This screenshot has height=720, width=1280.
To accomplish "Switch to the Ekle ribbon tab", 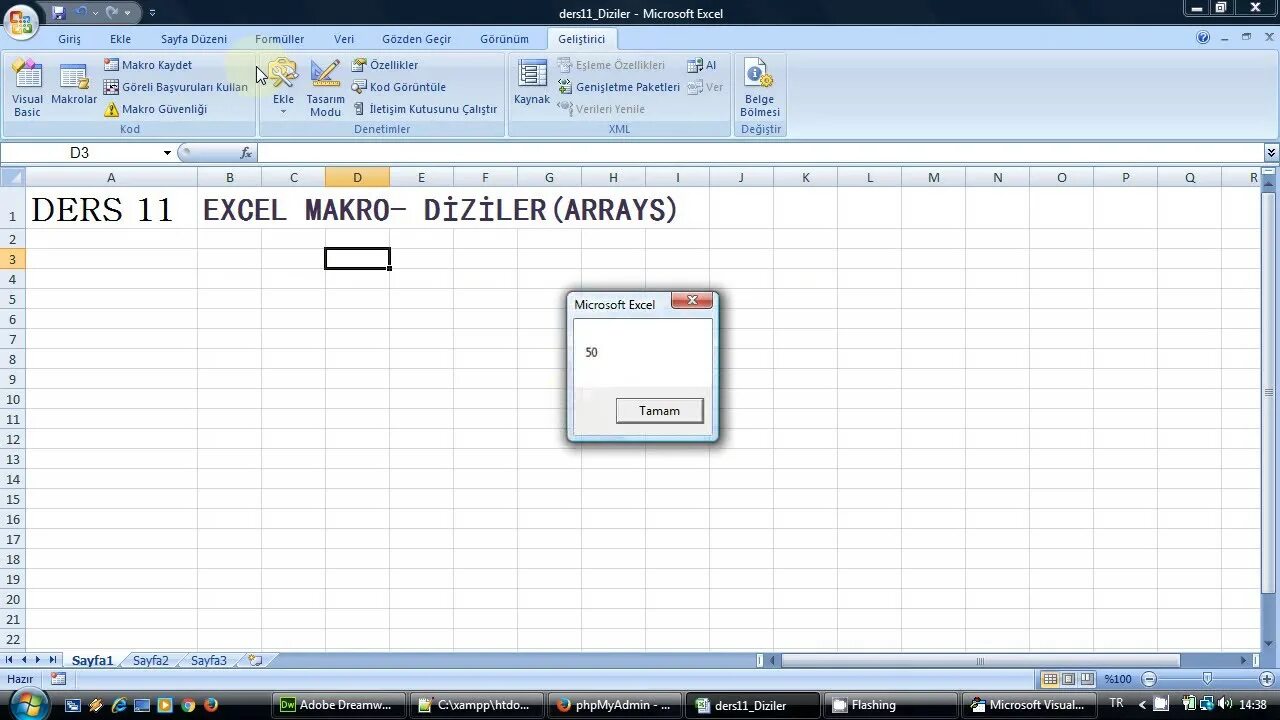I will (x=120, y=39).
